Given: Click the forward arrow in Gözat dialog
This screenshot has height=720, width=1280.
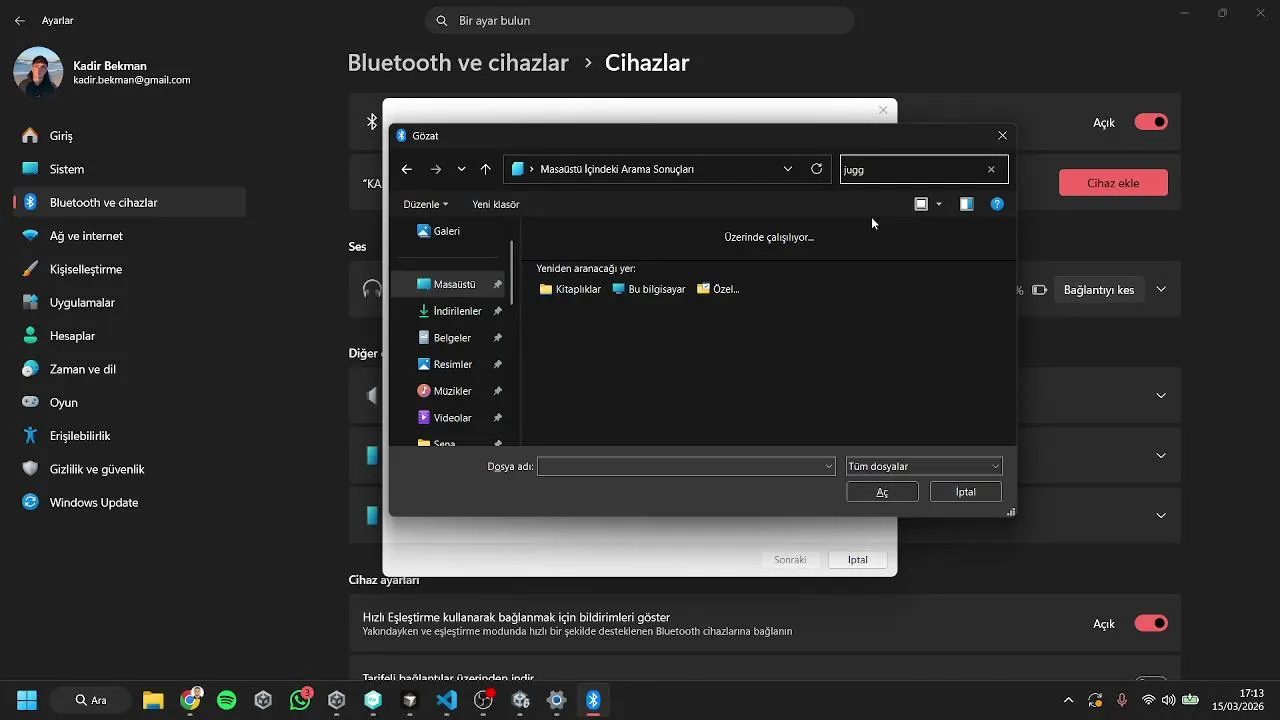Looking at the screenshot, I should [x=436, y=169].
